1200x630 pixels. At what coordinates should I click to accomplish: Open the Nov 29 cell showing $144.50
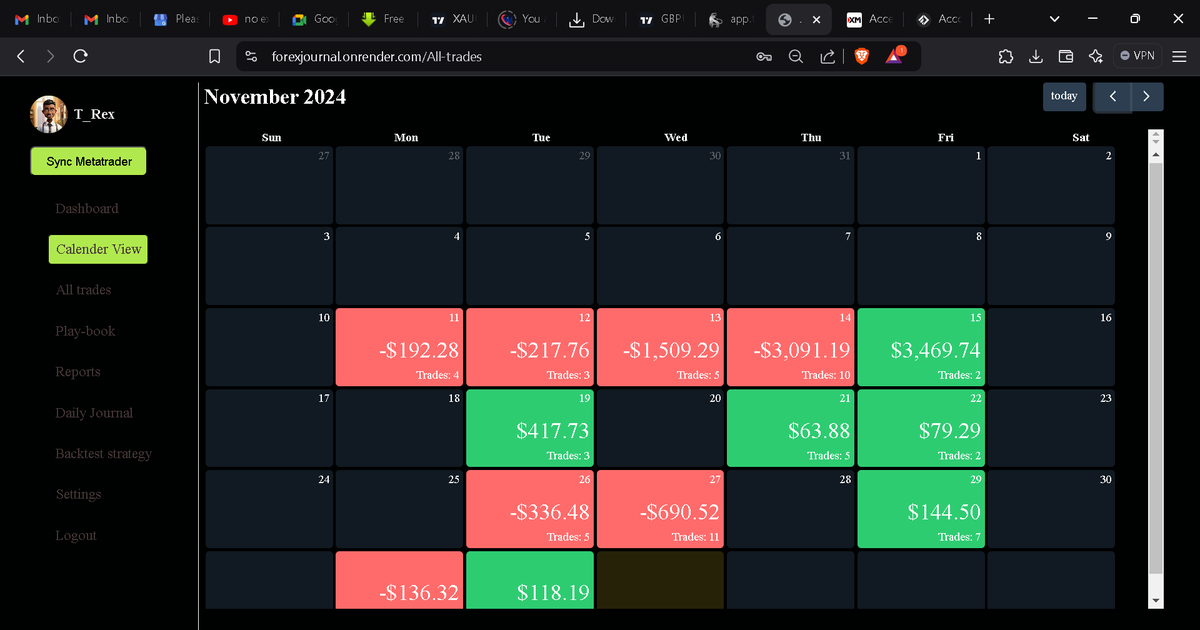921,509
